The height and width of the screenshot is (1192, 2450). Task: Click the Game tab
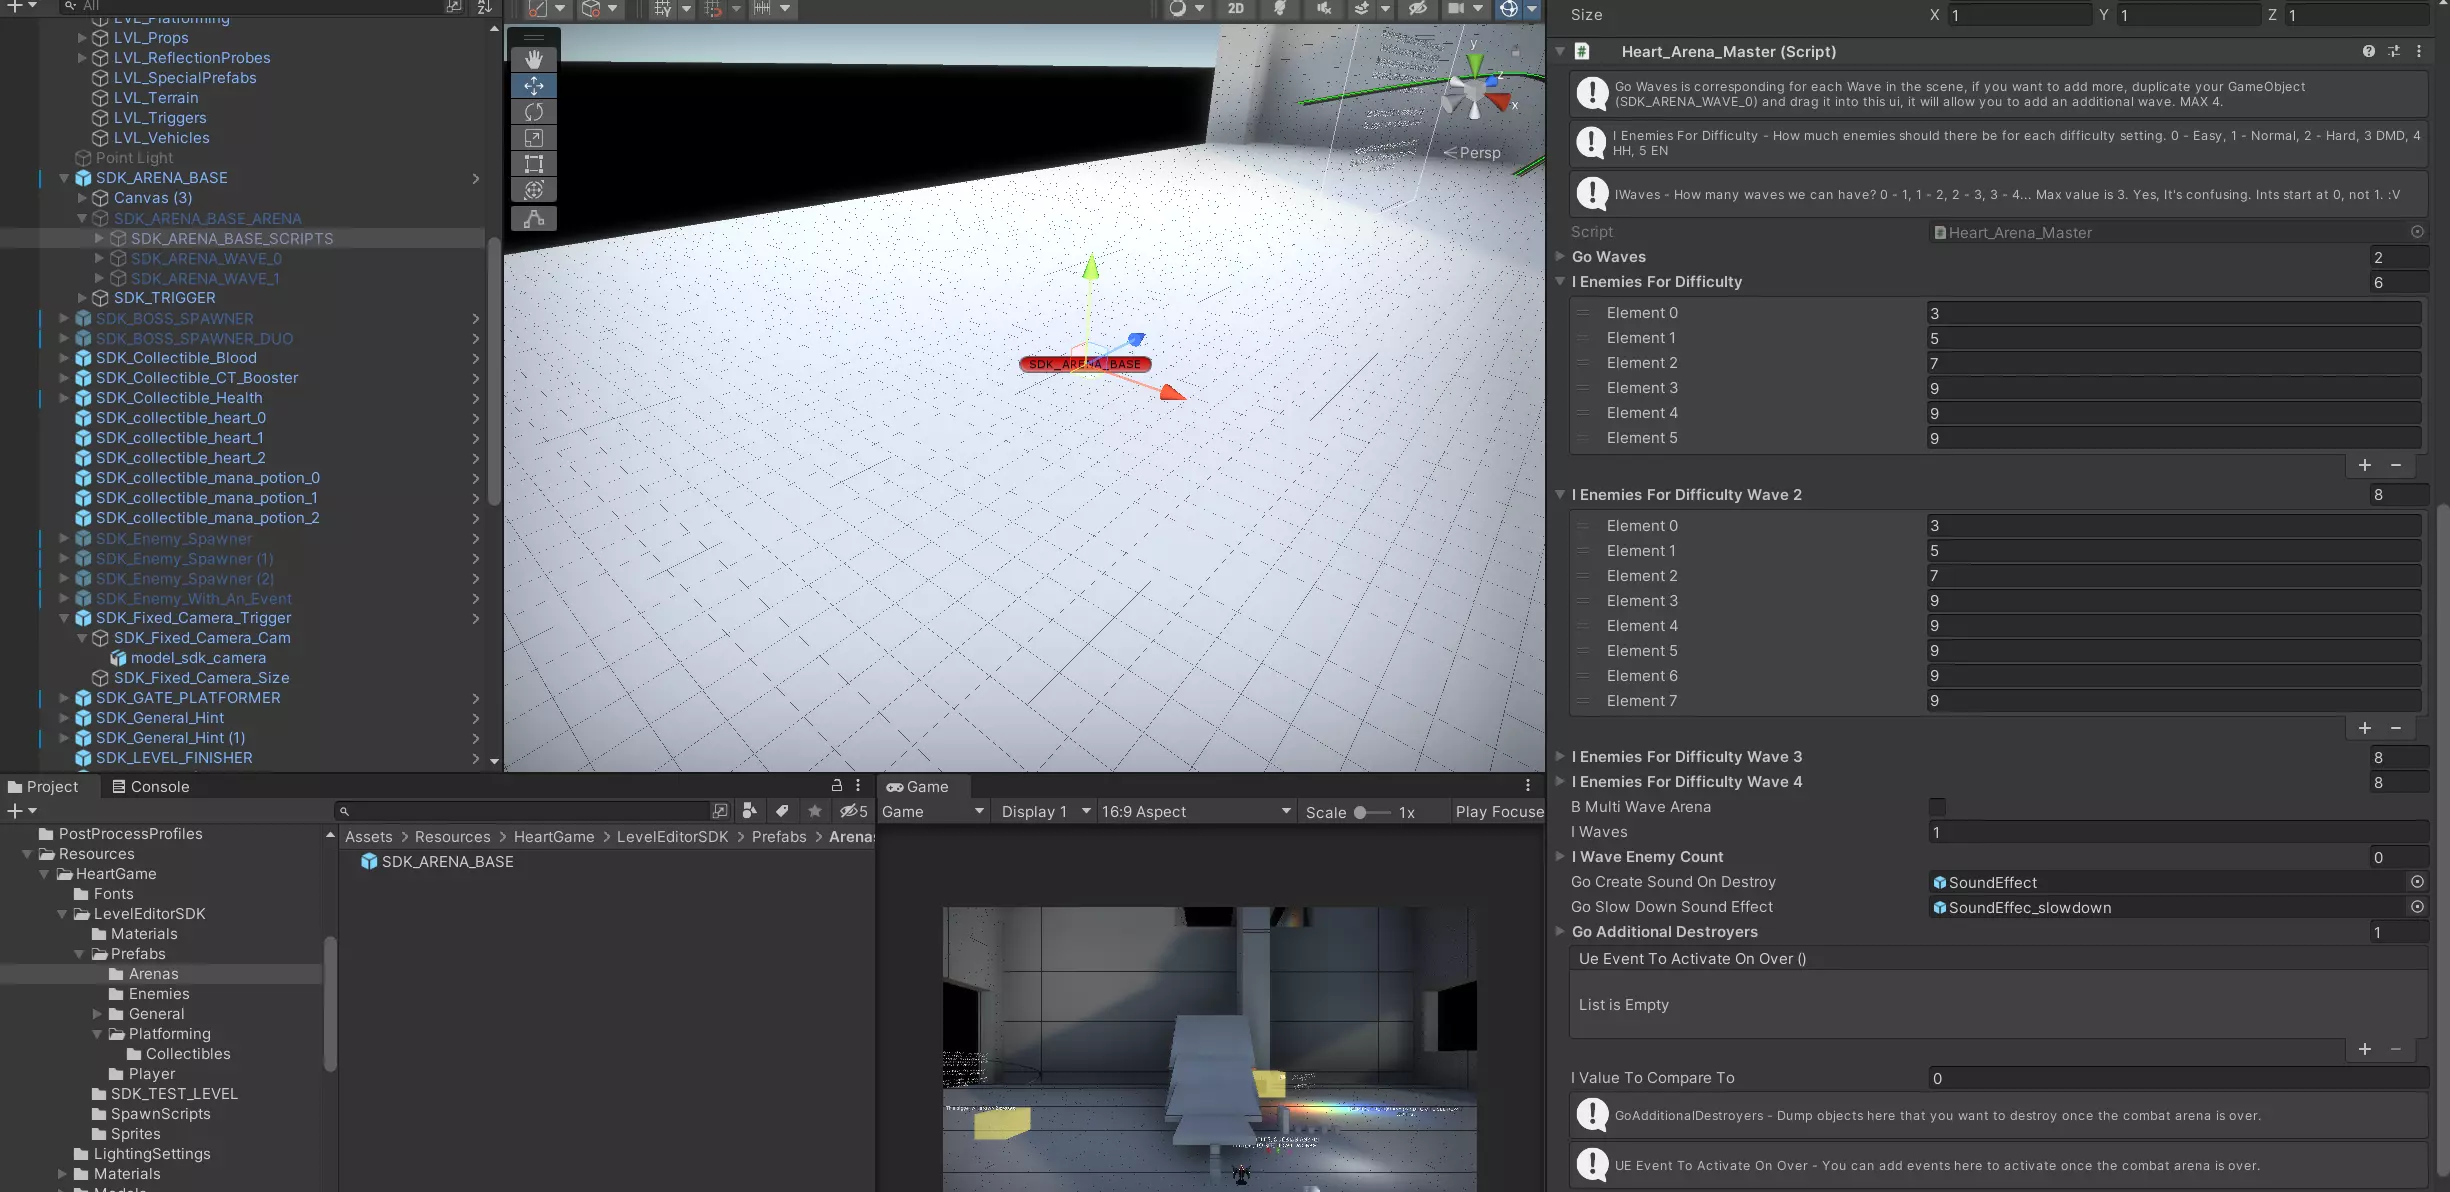point(917,787)
